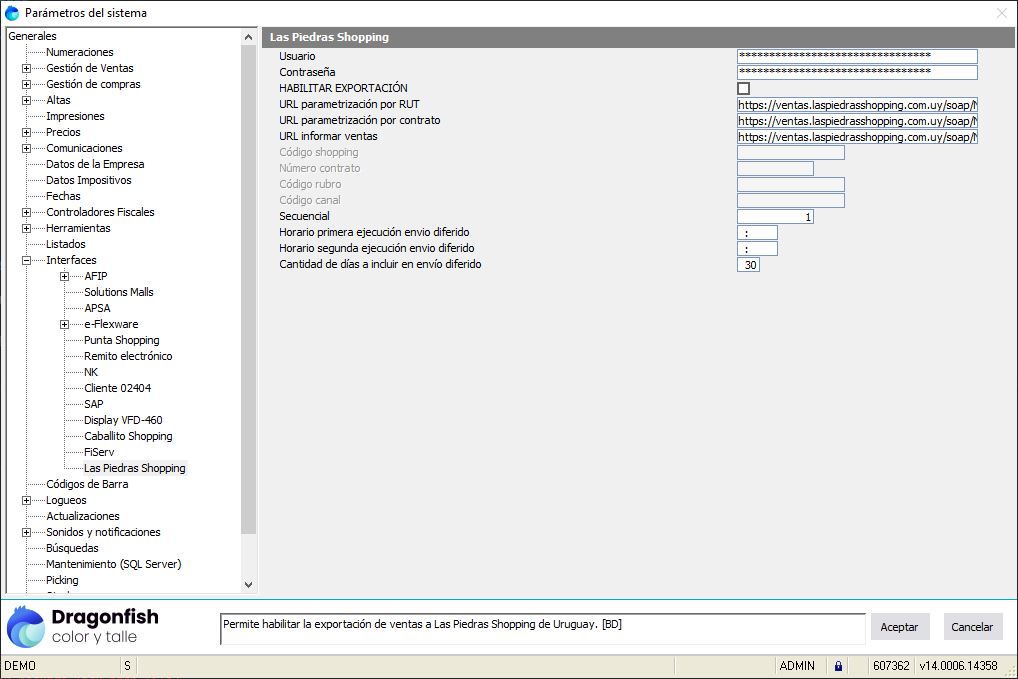1018x679 pixels.
Task: Select Cliente 02404 item
Action: pyautogui.click(x=118, y=388)
